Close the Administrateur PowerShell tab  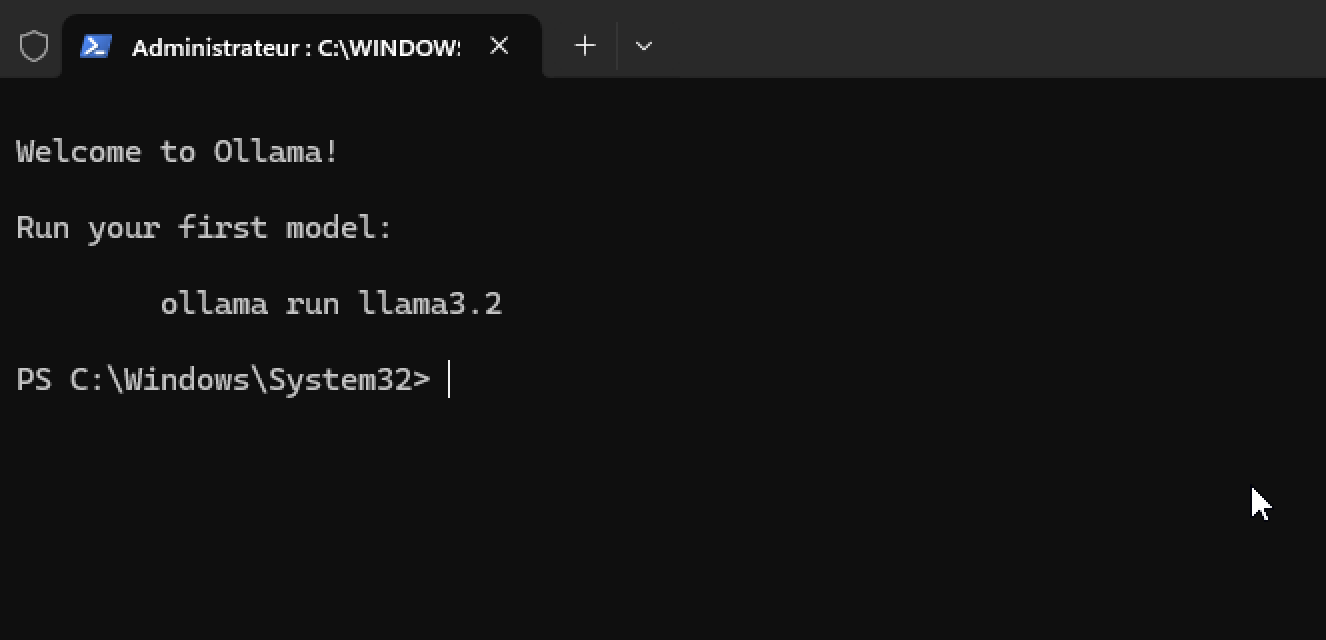499,46
